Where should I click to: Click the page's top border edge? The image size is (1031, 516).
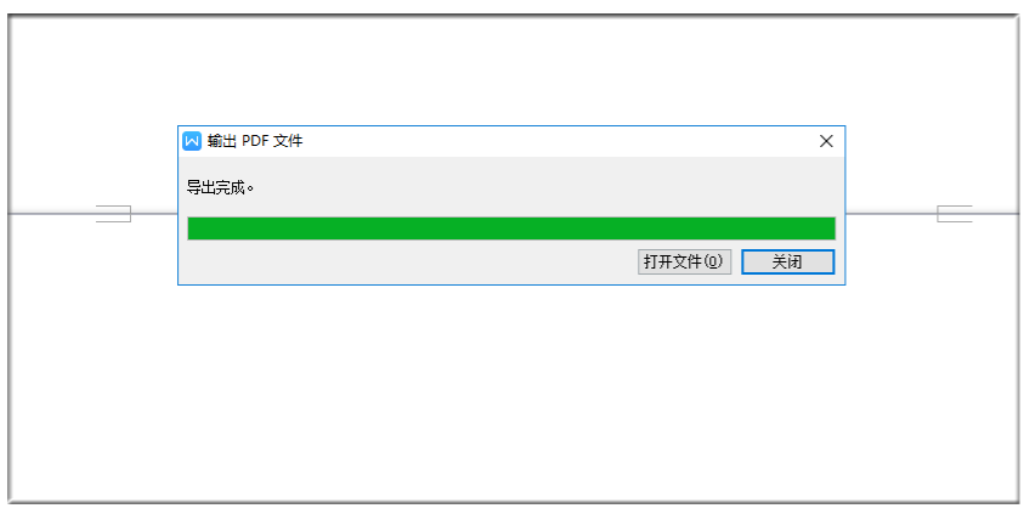click(x=513, y=15)
